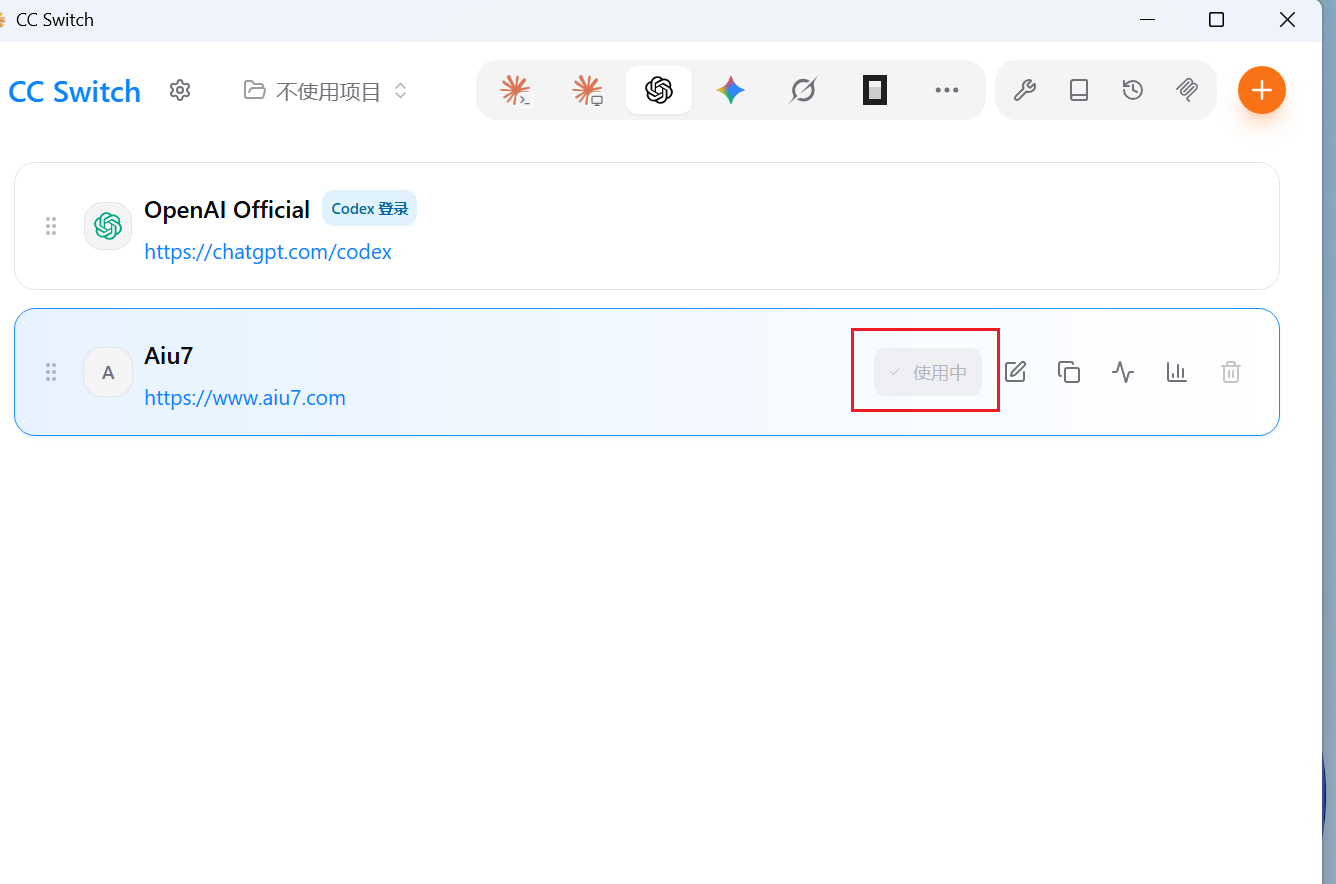Viewport: 1336px width, 884px height.
Task: Open the history clock icon
Action: click(1133, 91)
